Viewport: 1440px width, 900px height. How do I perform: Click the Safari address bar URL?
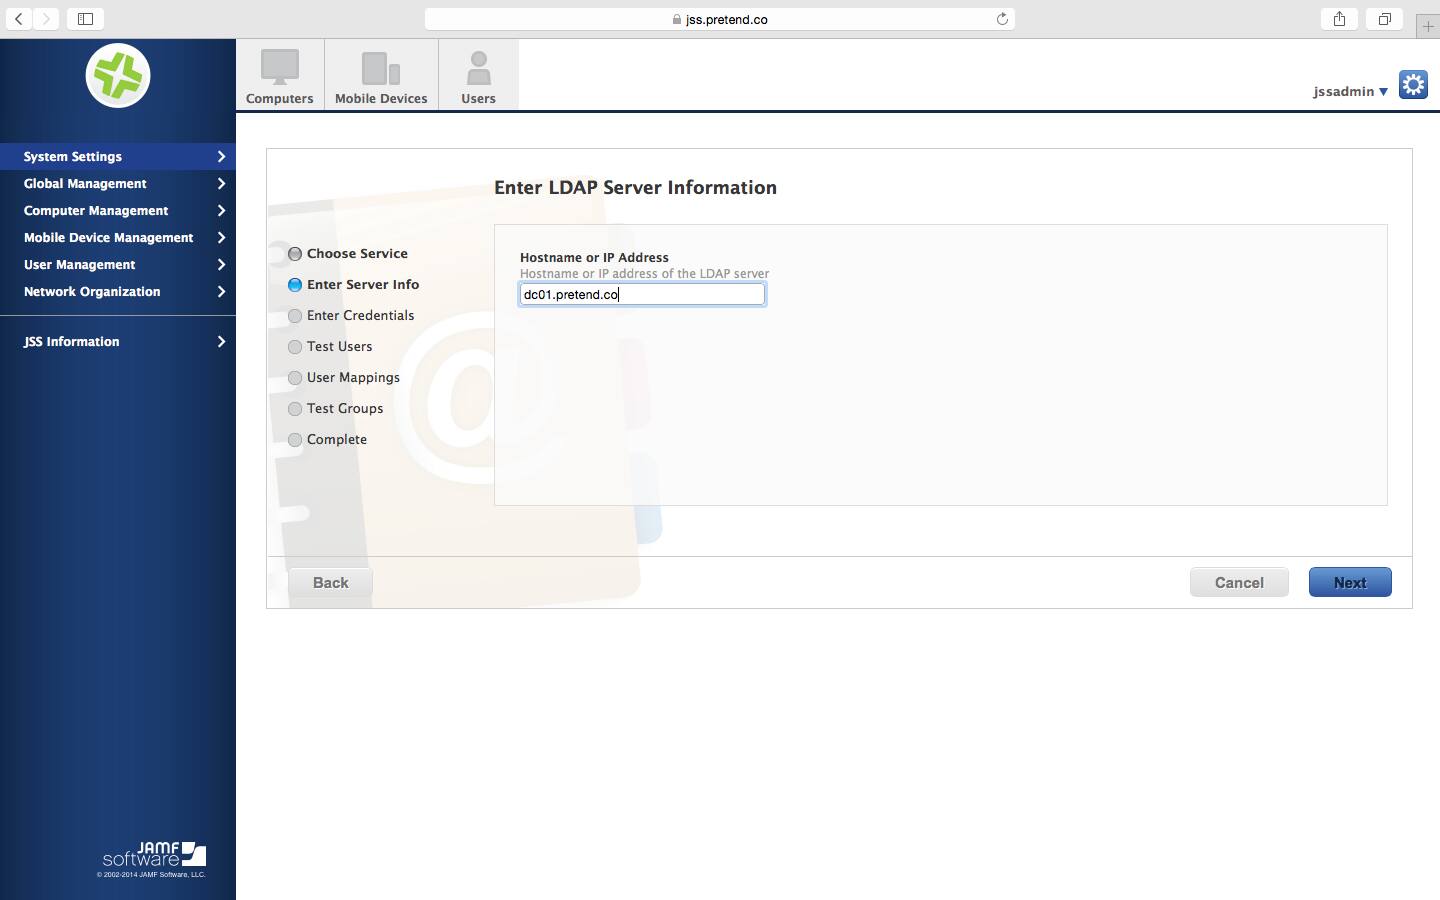tap(720, 19)
